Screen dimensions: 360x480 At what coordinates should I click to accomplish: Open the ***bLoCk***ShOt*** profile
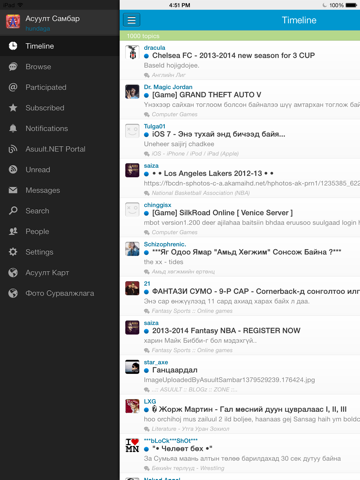pos(171,441)
